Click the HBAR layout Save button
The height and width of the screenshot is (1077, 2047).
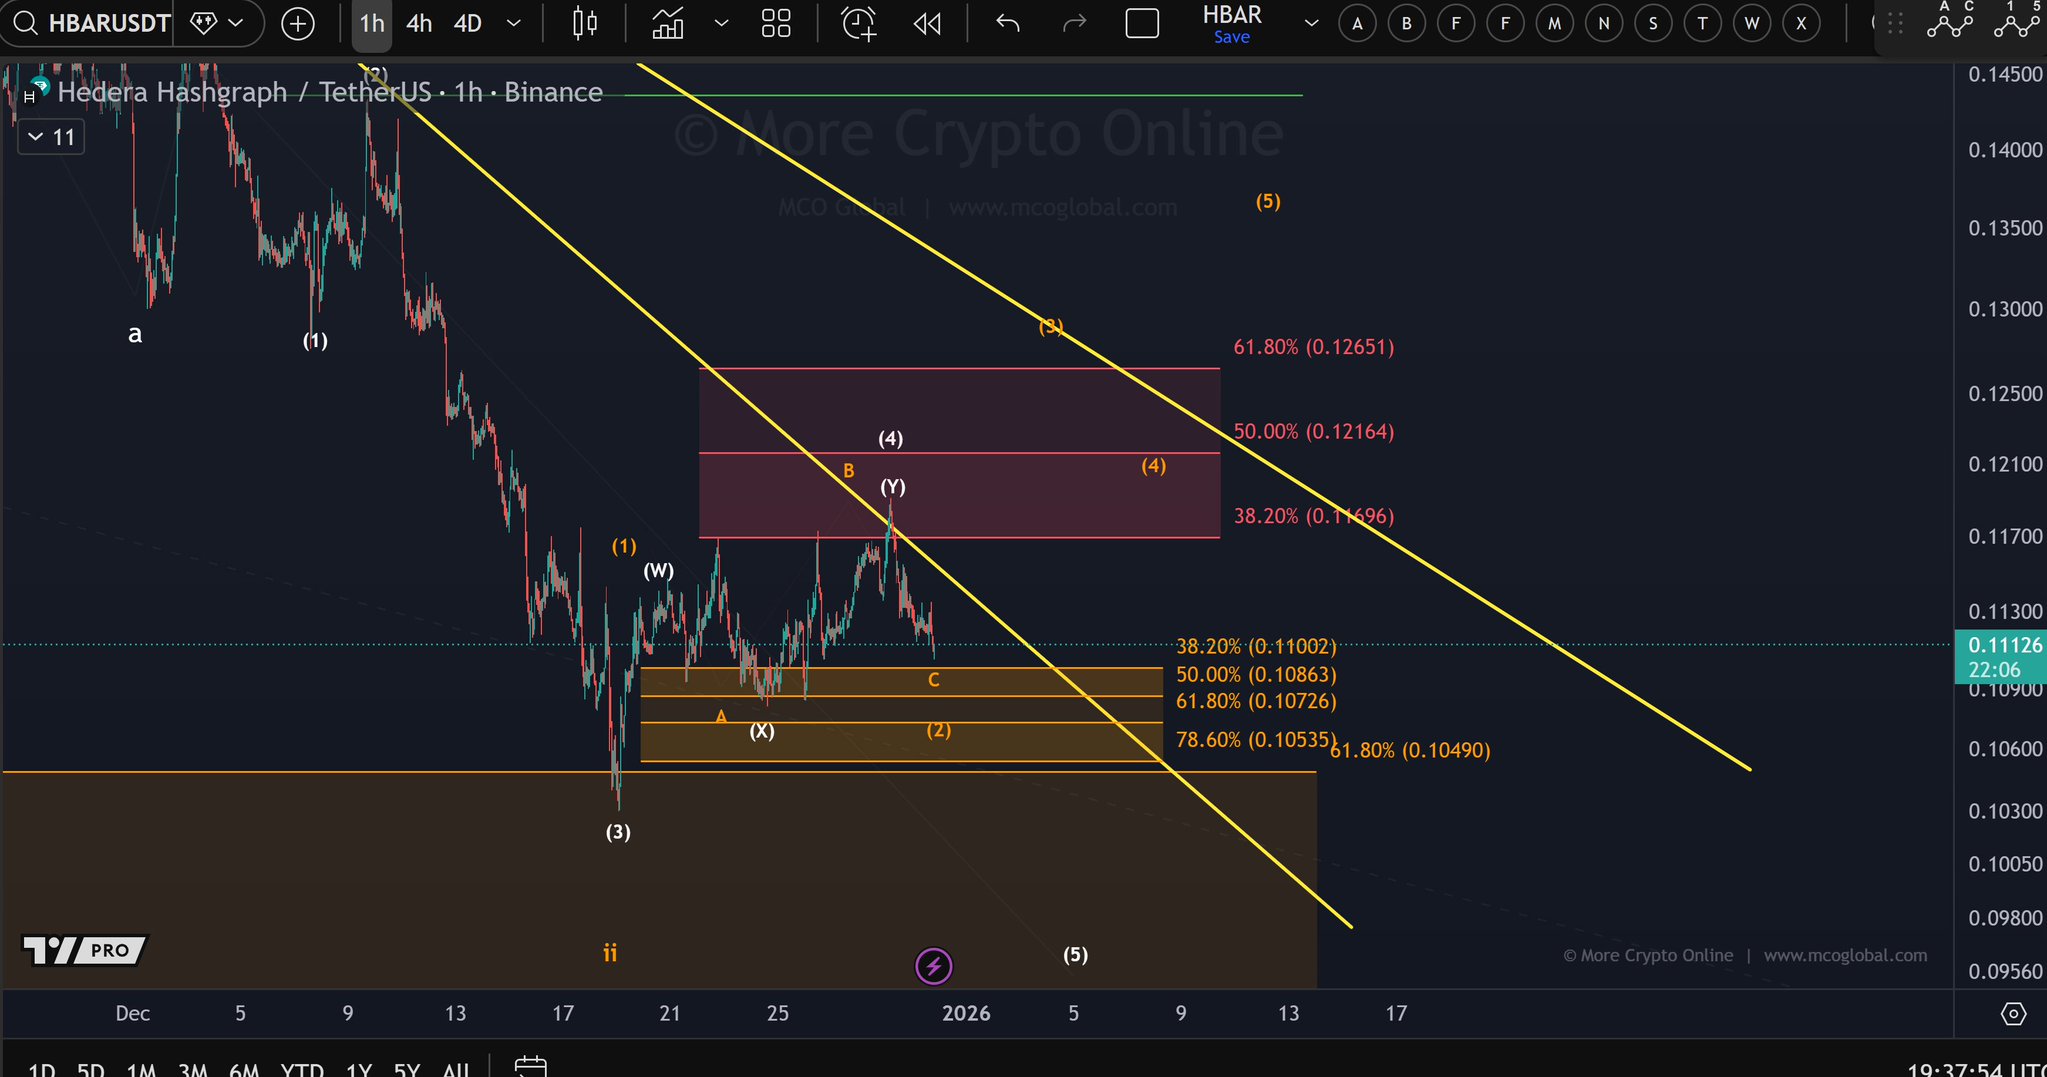(1232, 37)
